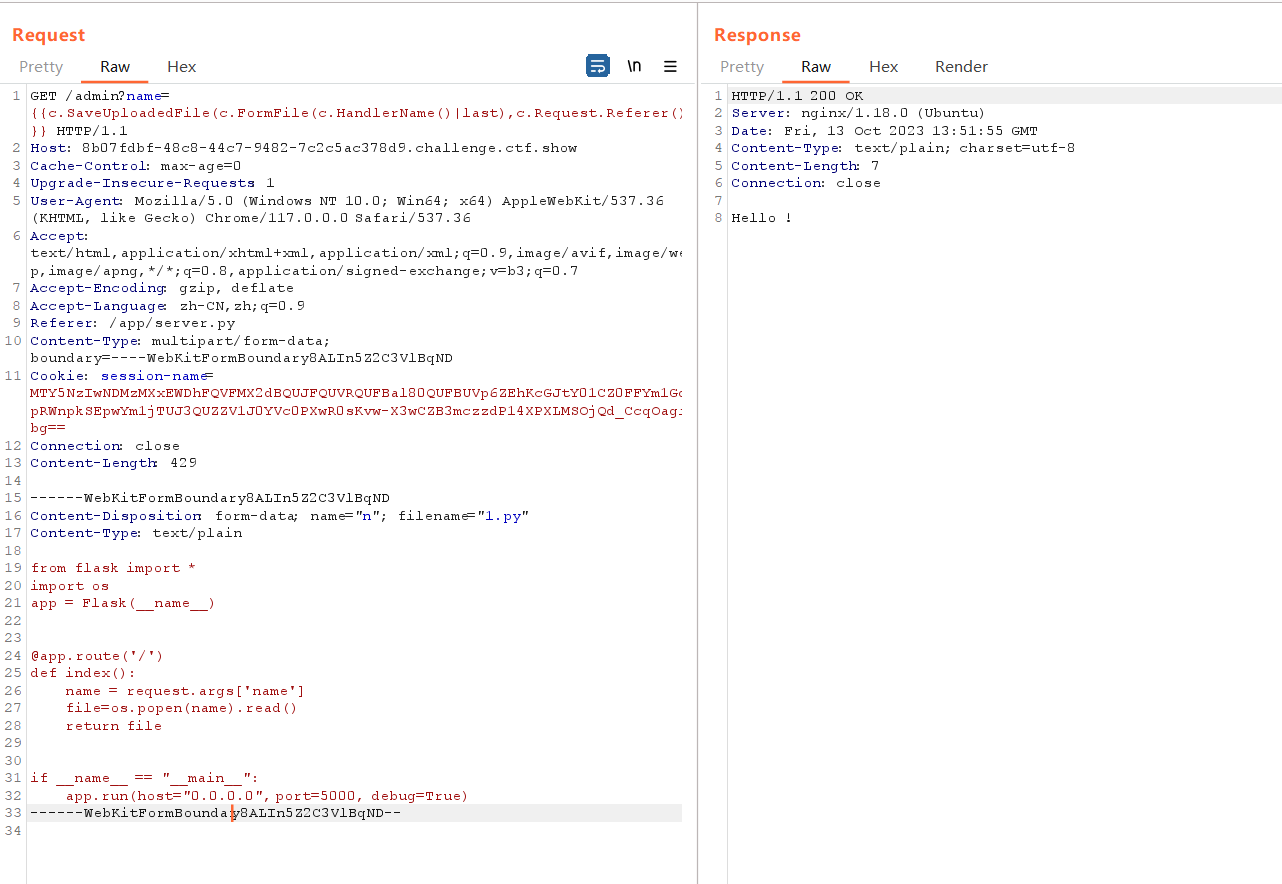Click the Content-Disposition form-data line
The height and width of the screenshot is (884, 1282).
[x=279, y=516]
